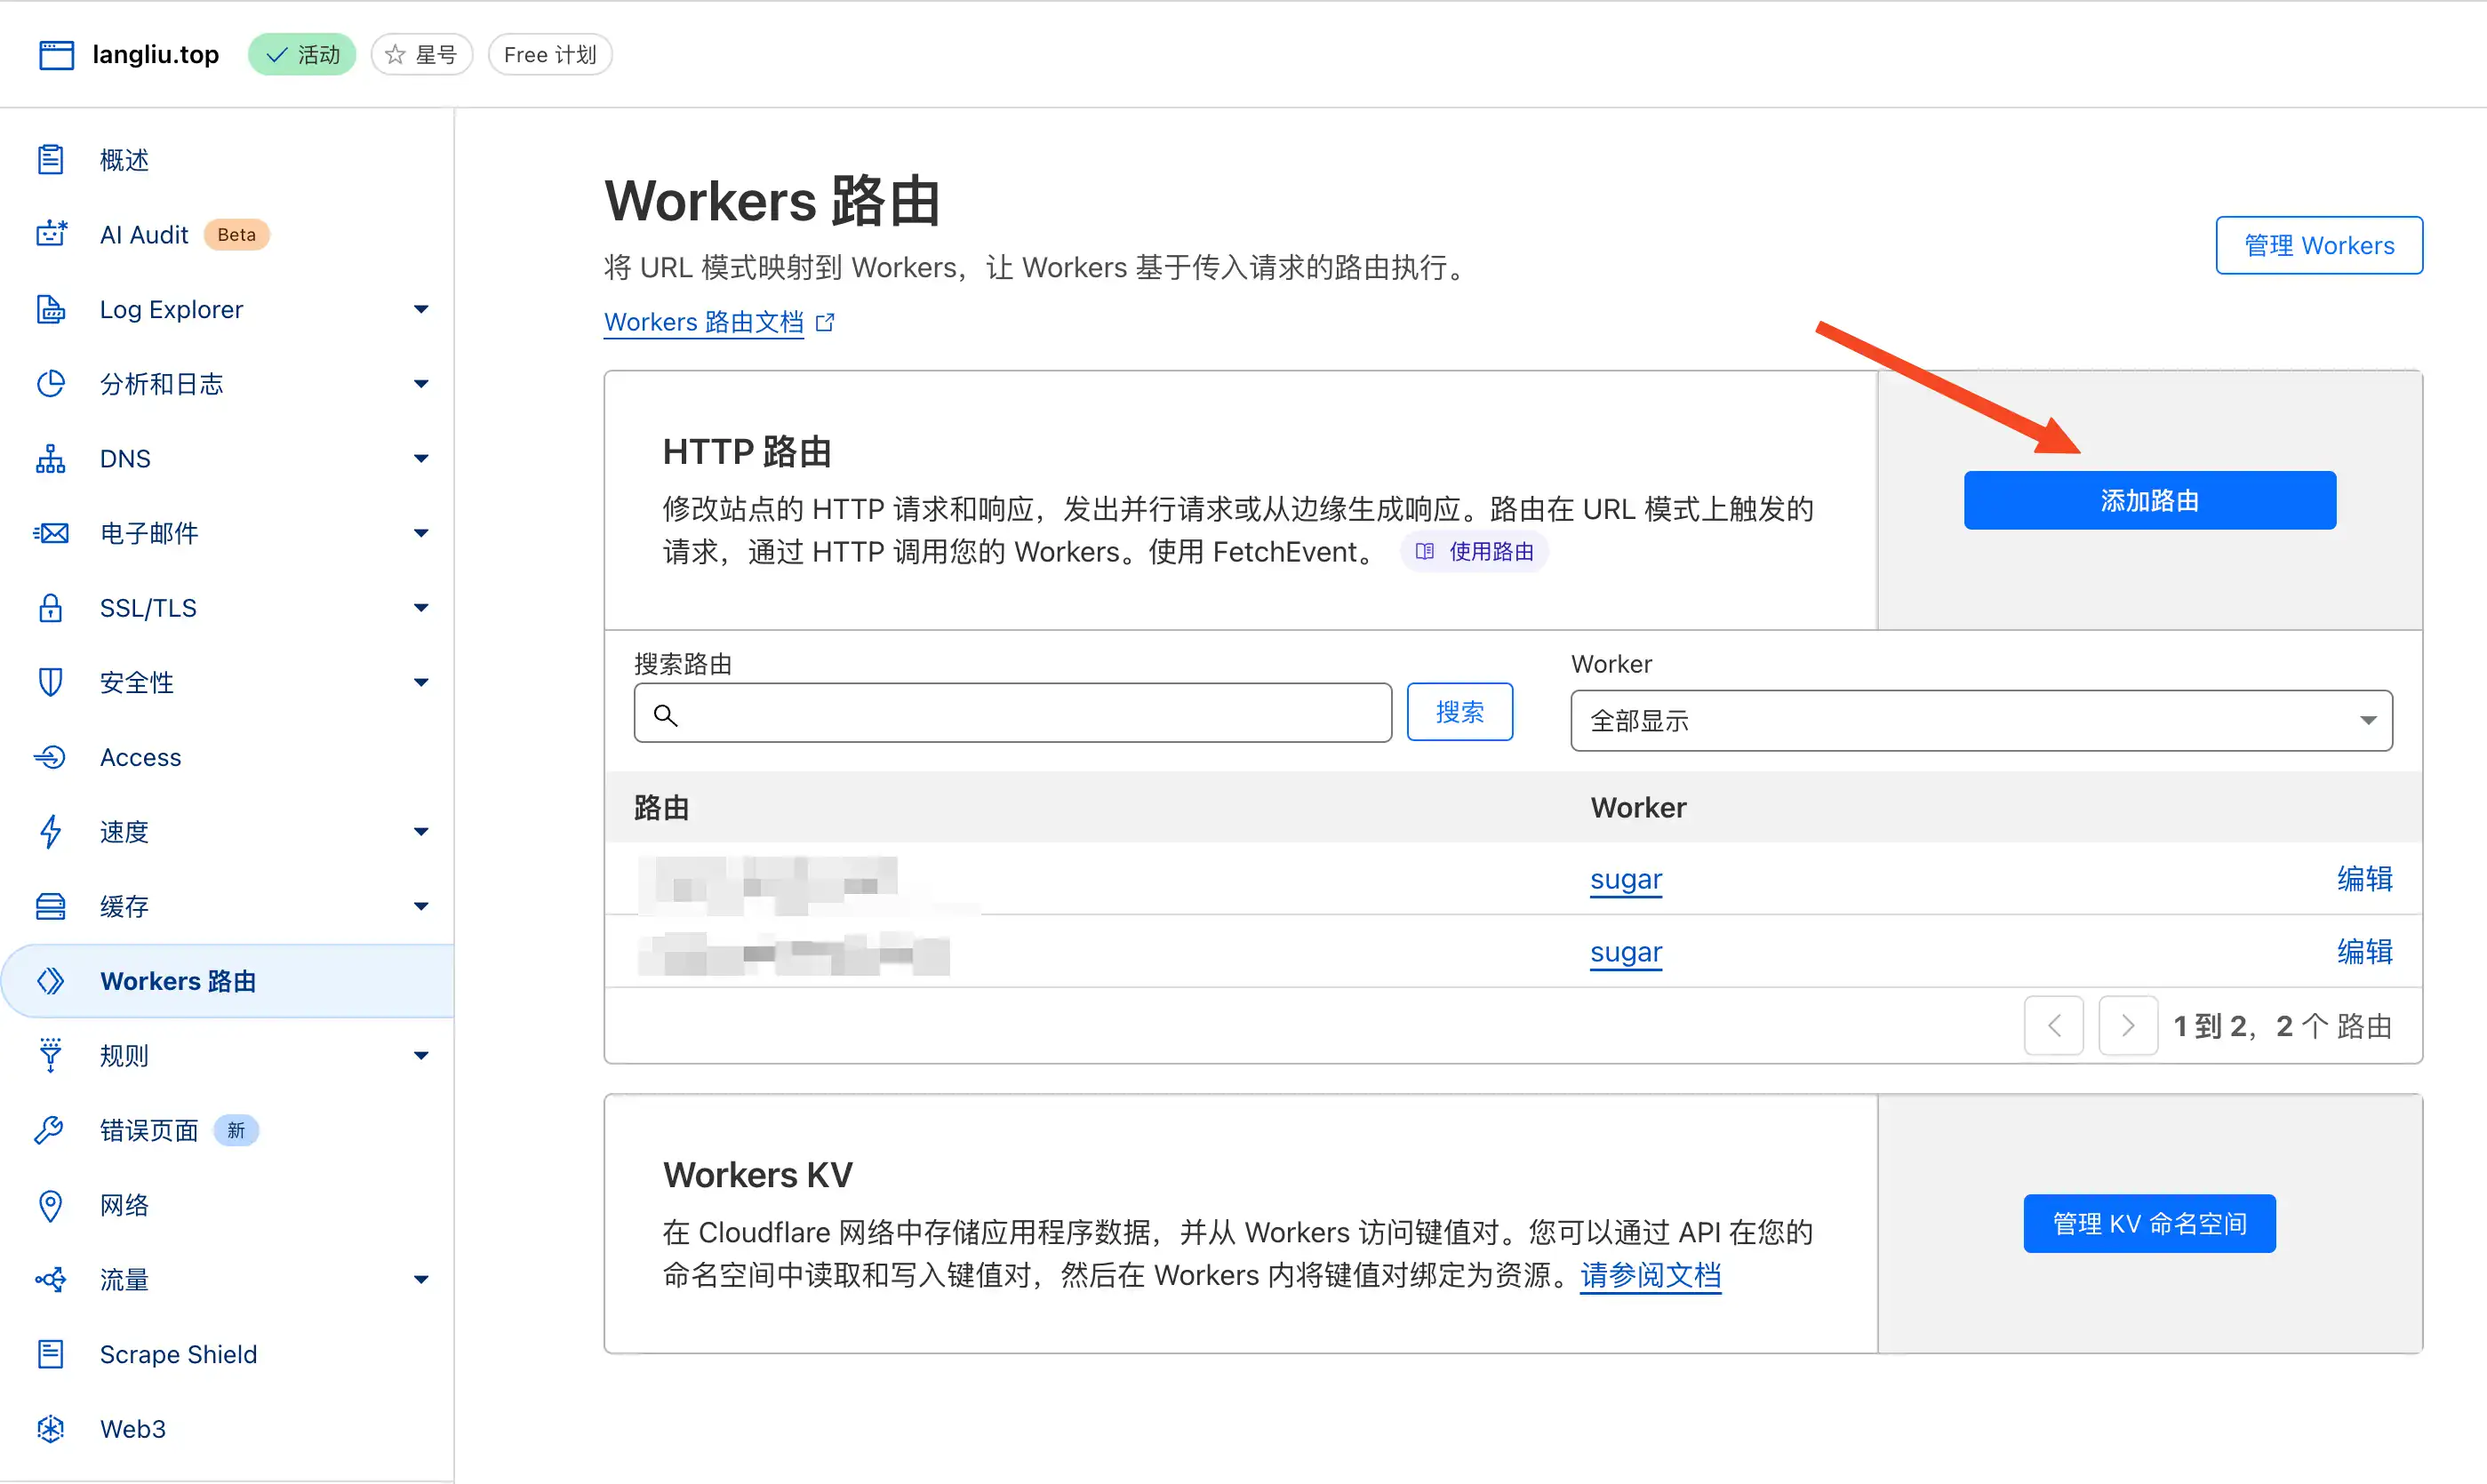Image resolution: width=2487 pixels, height=1484 pixels.
Task: Open the Workers 路由文档 link
Action: (x=703, y=322)
